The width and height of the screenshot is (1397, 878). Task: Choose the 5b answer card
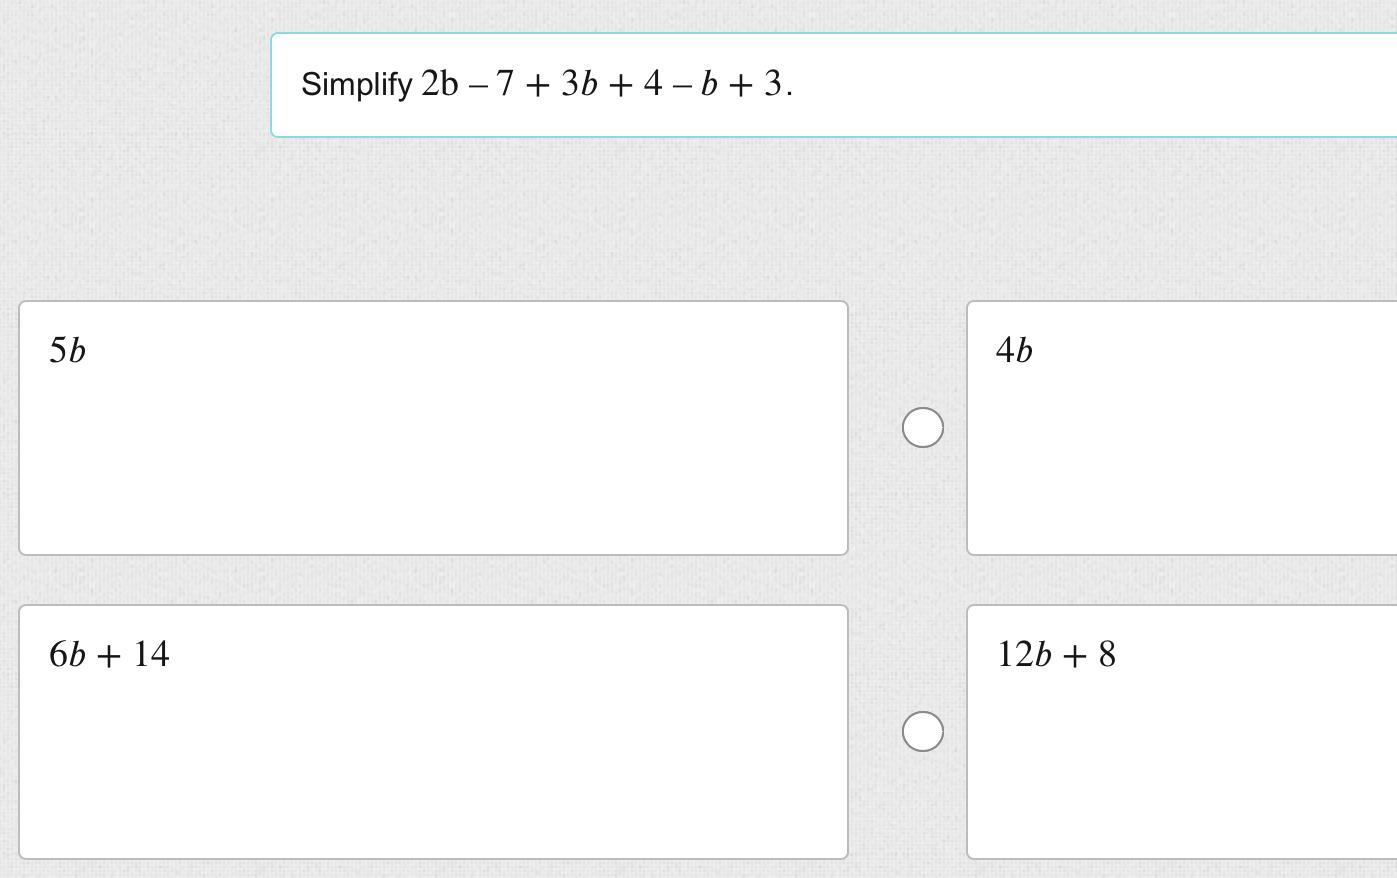click(x=433, y=428)
